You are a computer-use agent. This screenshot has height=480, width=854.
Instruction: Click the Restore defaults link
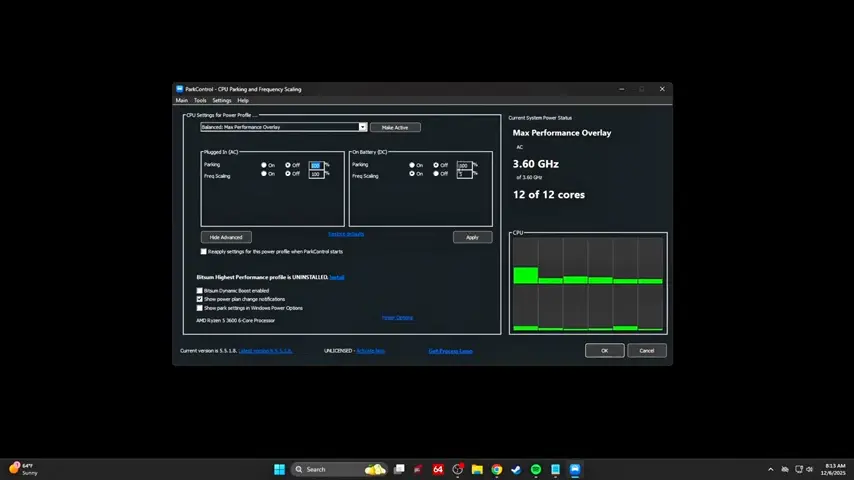coord(346,234)
